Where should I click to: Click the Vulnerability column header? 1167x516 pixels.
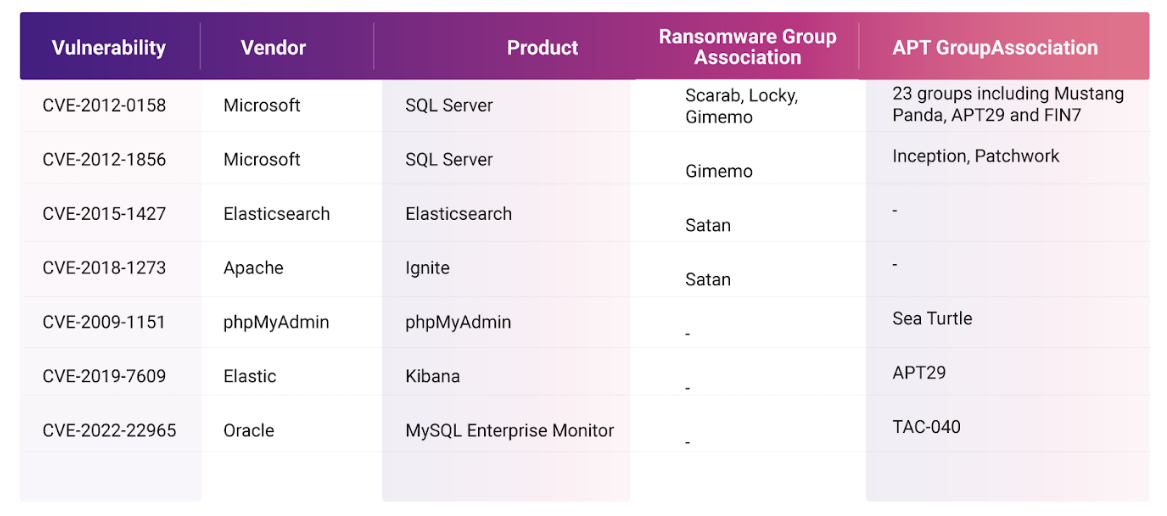tap(109, 48)
